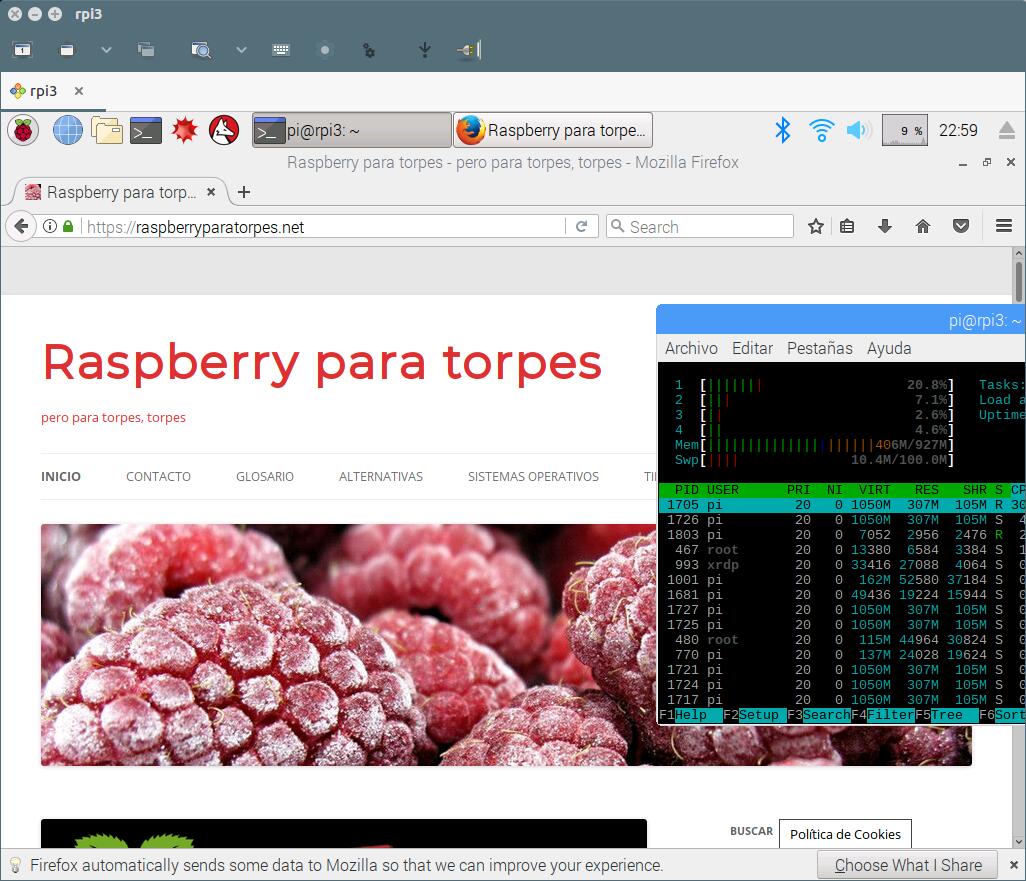Open the zoom options chevron in the toolbar
1026x881 pixels.
click(x=239, y=49)
